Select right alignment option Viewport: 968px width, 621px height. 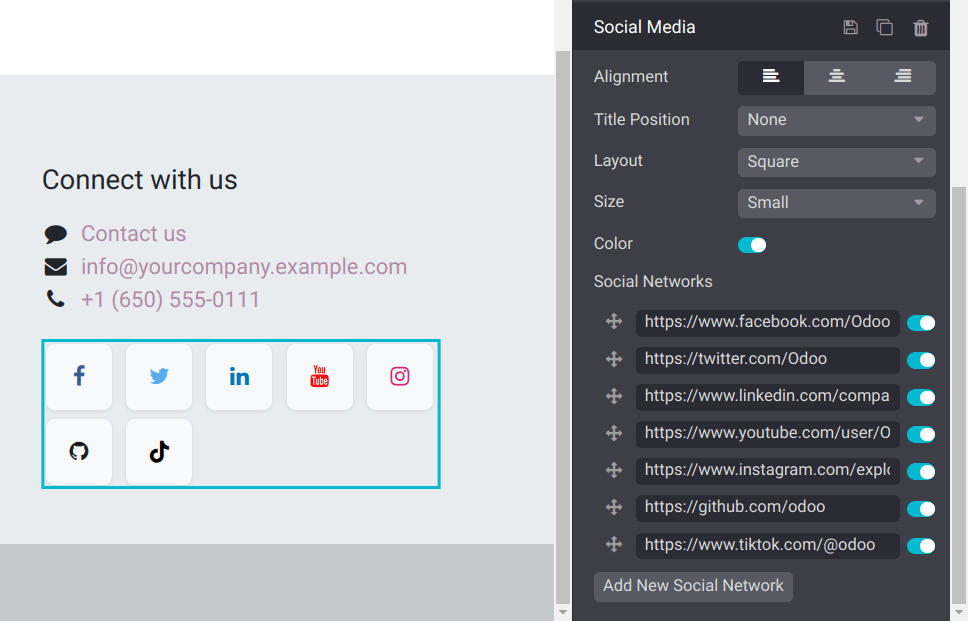click(903, 77)
